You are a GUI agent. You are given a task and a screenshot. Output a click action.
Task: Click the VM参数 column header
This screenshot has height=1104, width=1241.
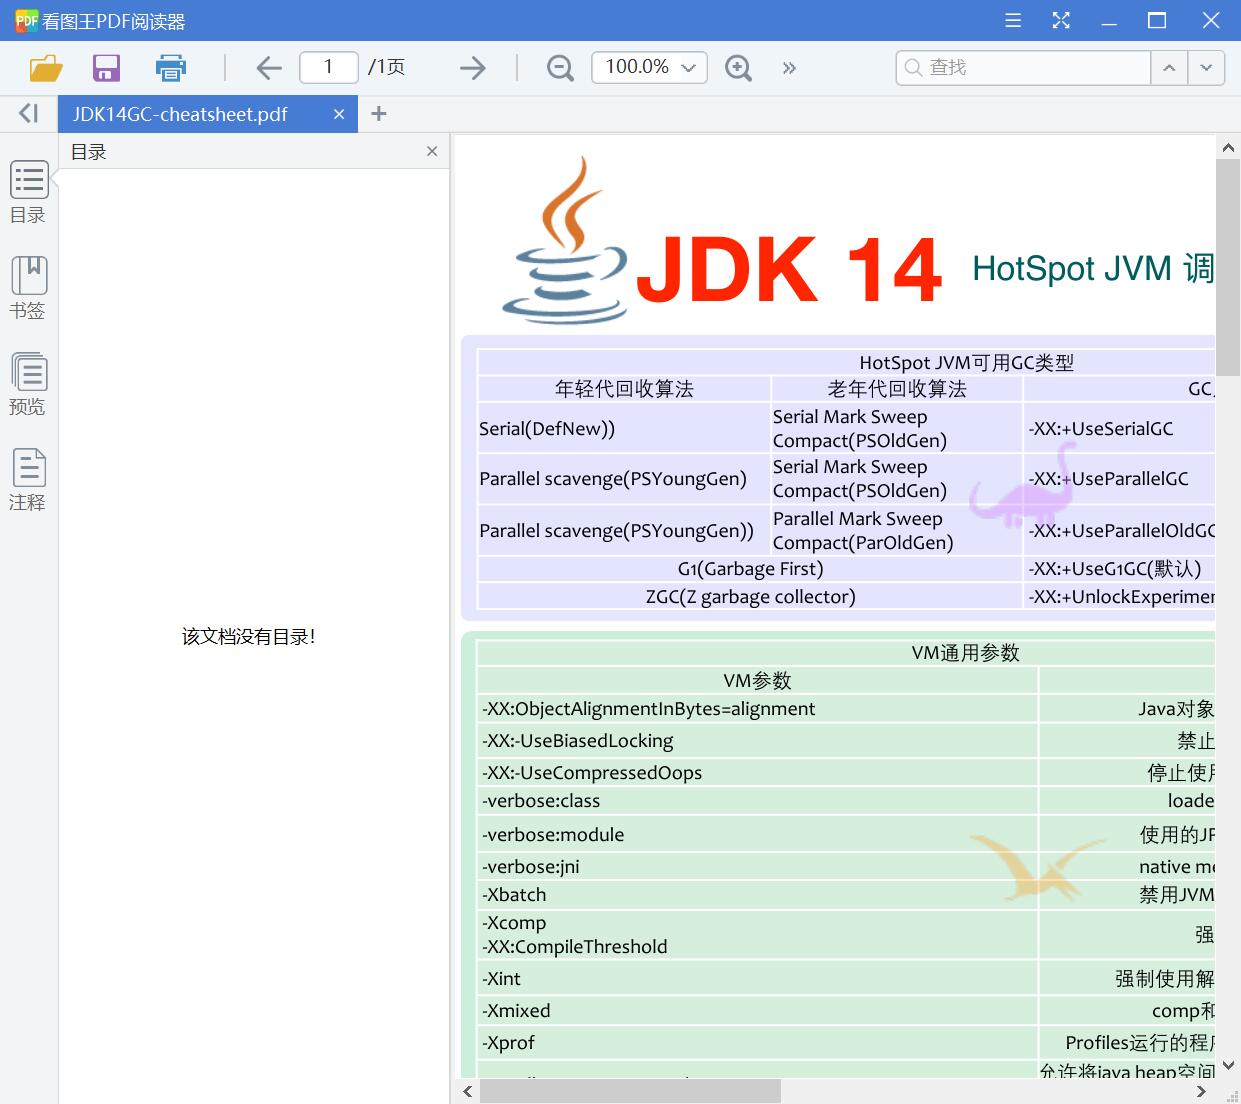coord(757,681)
